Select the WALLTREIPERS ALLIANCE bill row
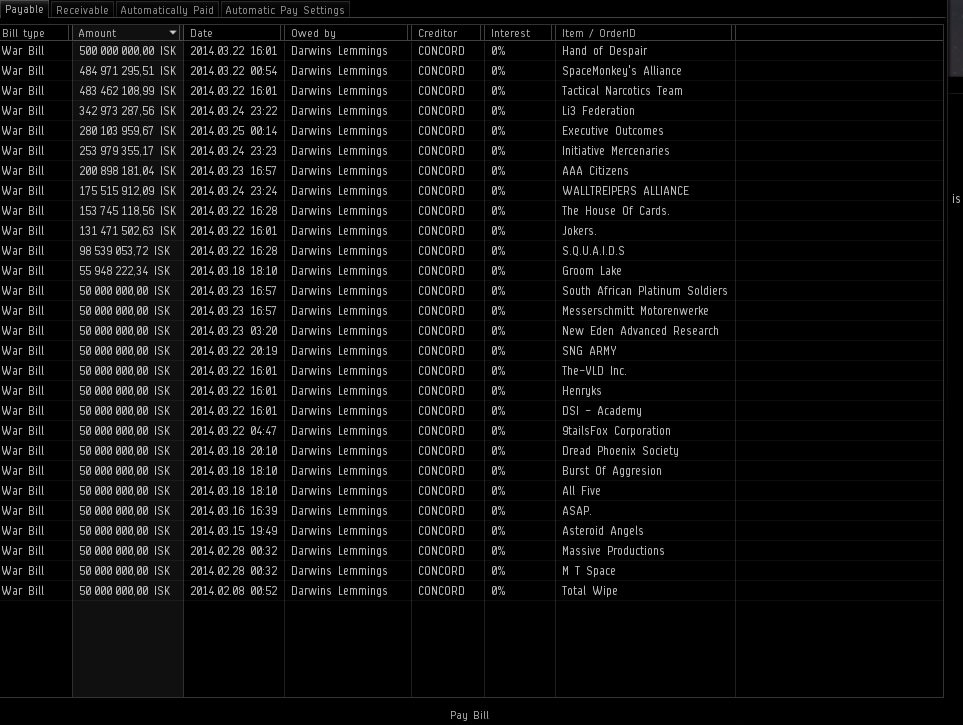Viewport: 963px width, 725px height. point(472,190)
